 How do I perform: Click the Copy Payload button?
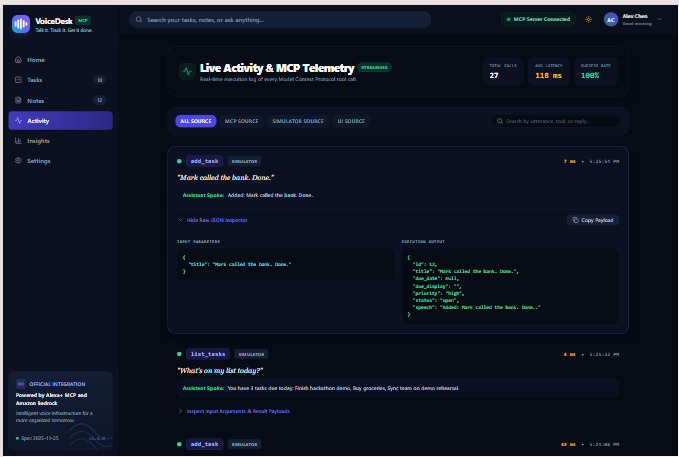coord(593,220)
